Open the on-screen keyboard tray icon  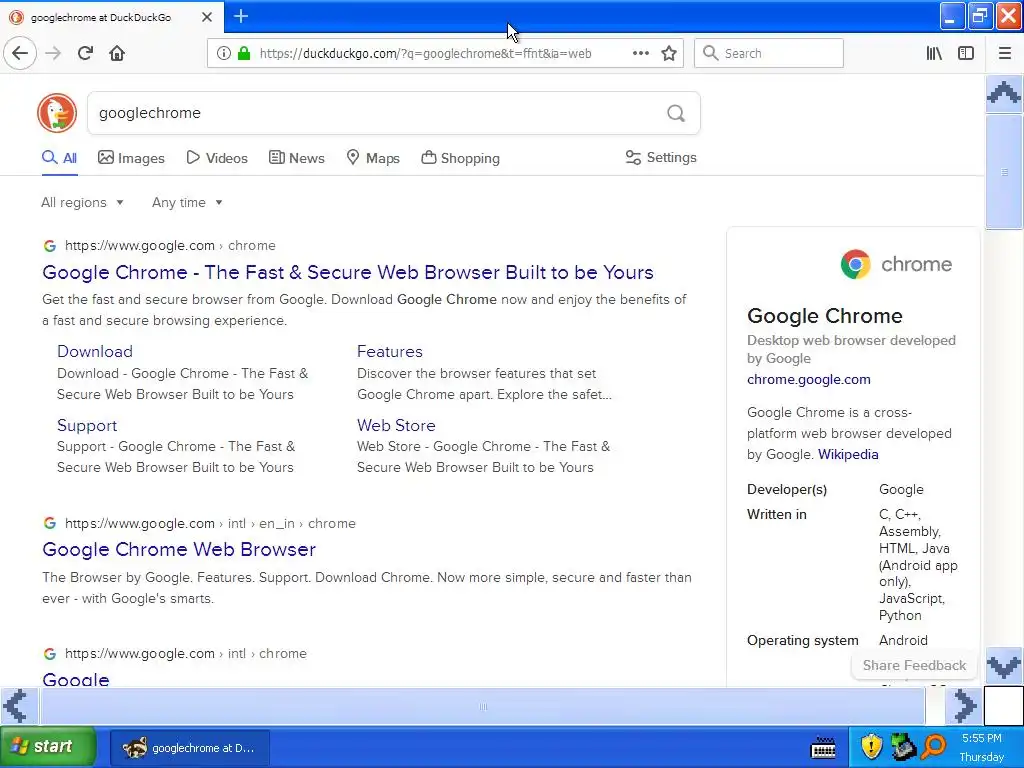[x=823, y=746]
